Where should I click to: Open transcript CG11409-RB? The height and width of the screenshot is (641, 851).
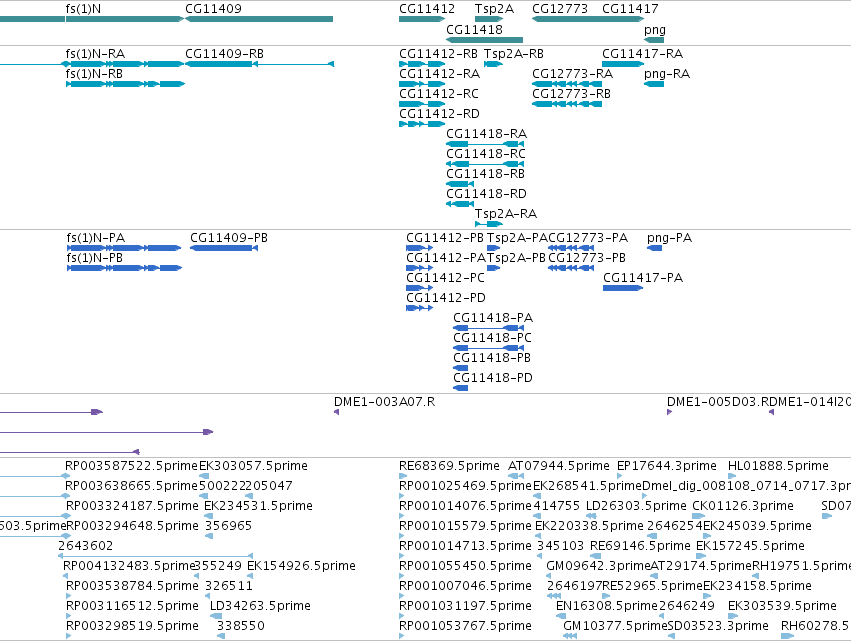(259, 64)
